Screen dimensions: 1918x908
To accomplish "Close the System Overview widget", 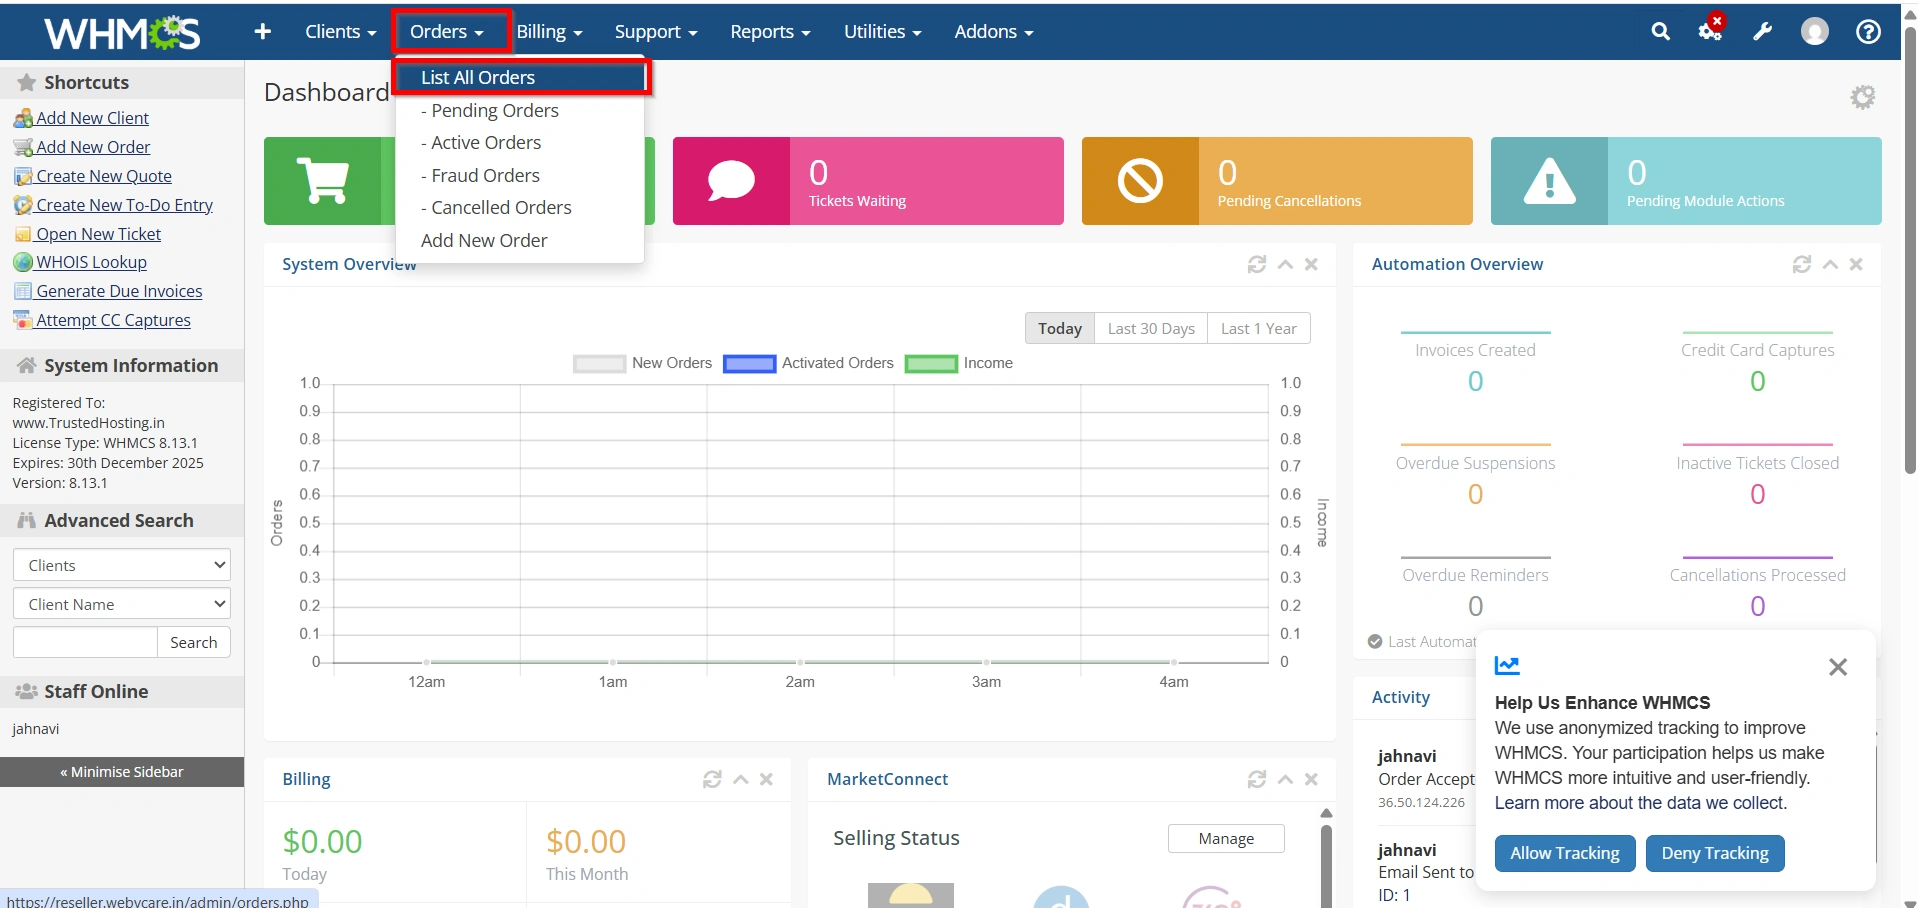I will click(x=1311, y=264).
